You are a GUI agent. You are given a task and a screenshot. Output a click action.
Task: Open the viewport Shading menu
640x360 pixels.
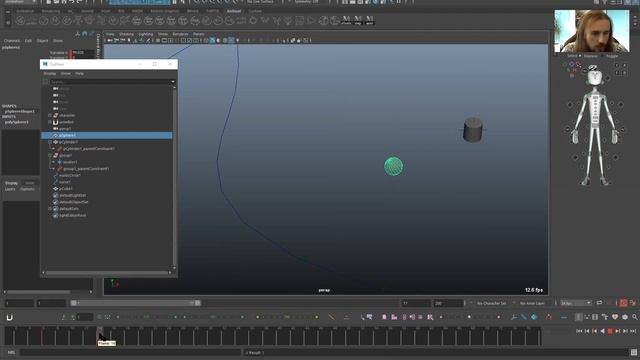click(126, 34)
